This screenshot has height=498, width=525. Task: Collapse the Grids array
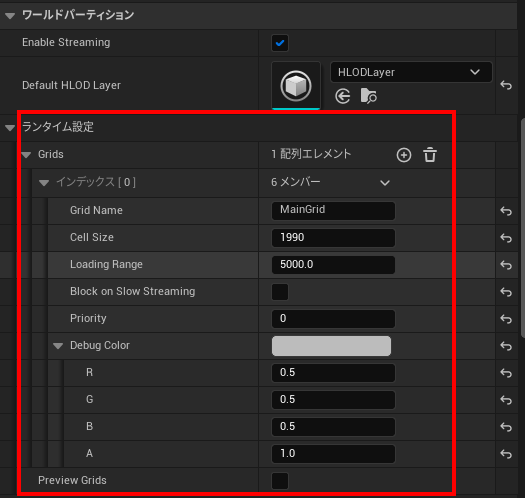pos(26,155)
